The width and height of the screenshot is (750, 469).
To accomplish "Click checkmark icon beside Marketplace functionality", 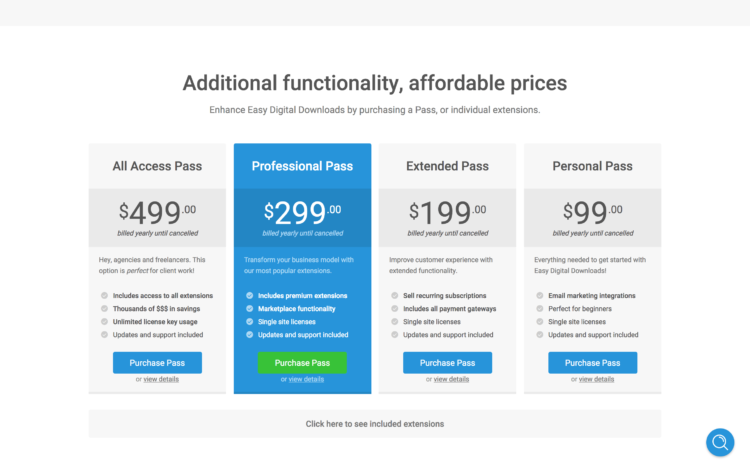I will [x=250, y=309].
